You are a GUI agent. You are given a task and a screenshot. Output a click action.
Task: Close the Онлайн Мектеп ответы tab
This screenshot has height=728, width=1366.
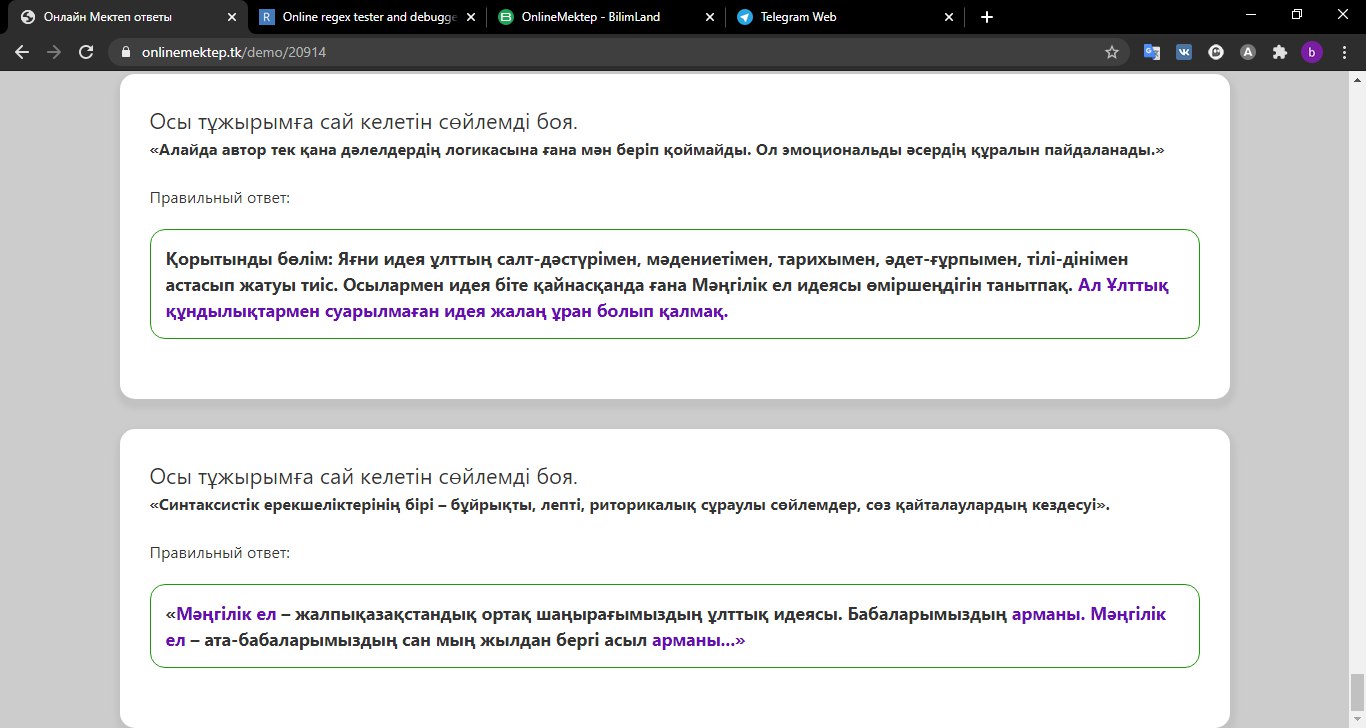[232, 17]
